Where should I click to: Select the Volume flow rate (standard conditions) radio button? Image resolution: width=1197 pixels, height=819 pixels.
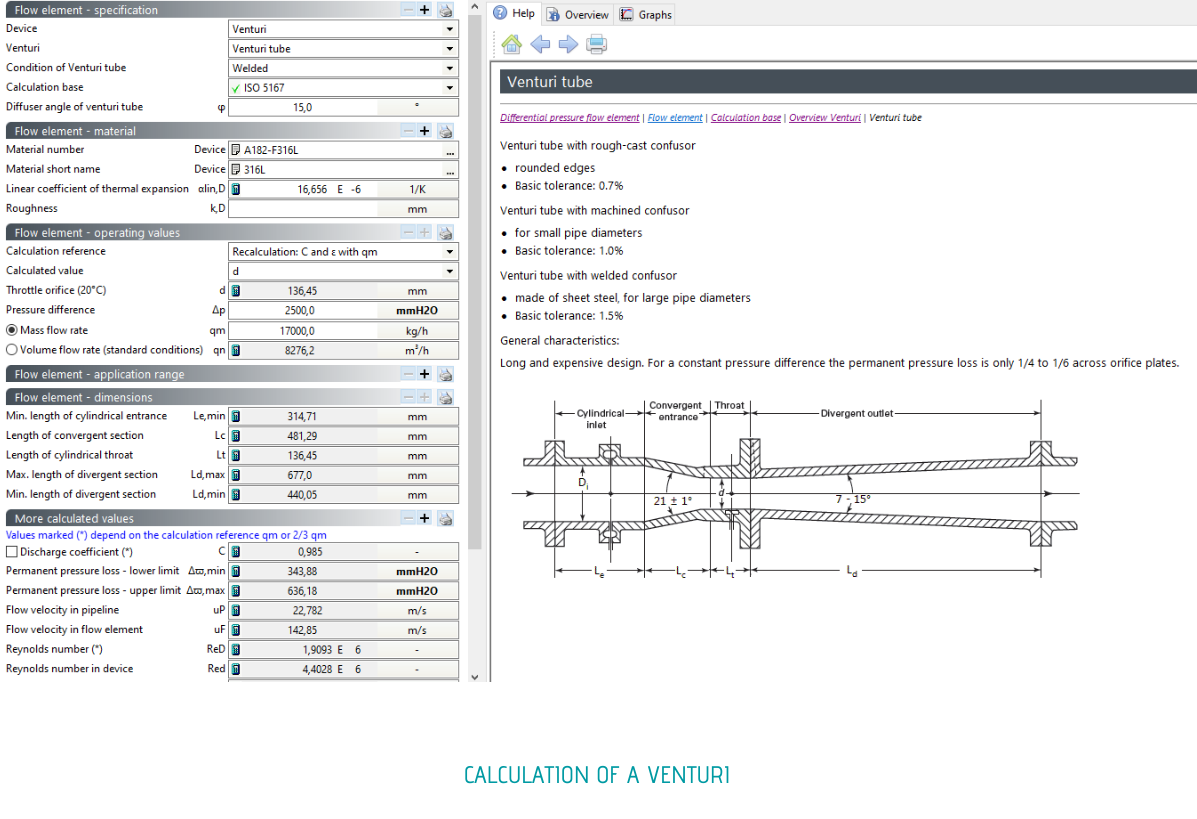click(11, 350)
